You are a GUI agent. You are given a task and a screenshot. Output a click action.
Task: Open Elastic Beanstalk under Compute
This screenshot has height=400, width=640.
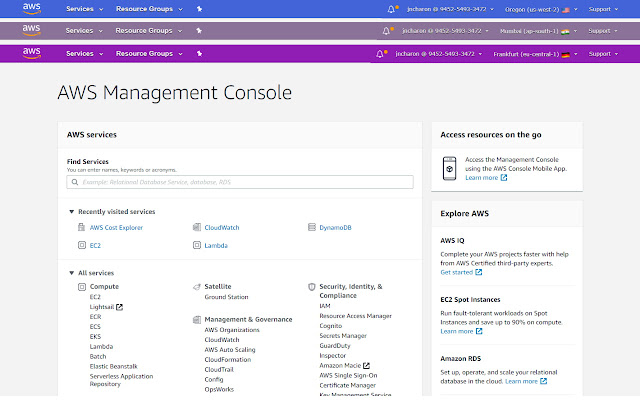tap(113, 367)
